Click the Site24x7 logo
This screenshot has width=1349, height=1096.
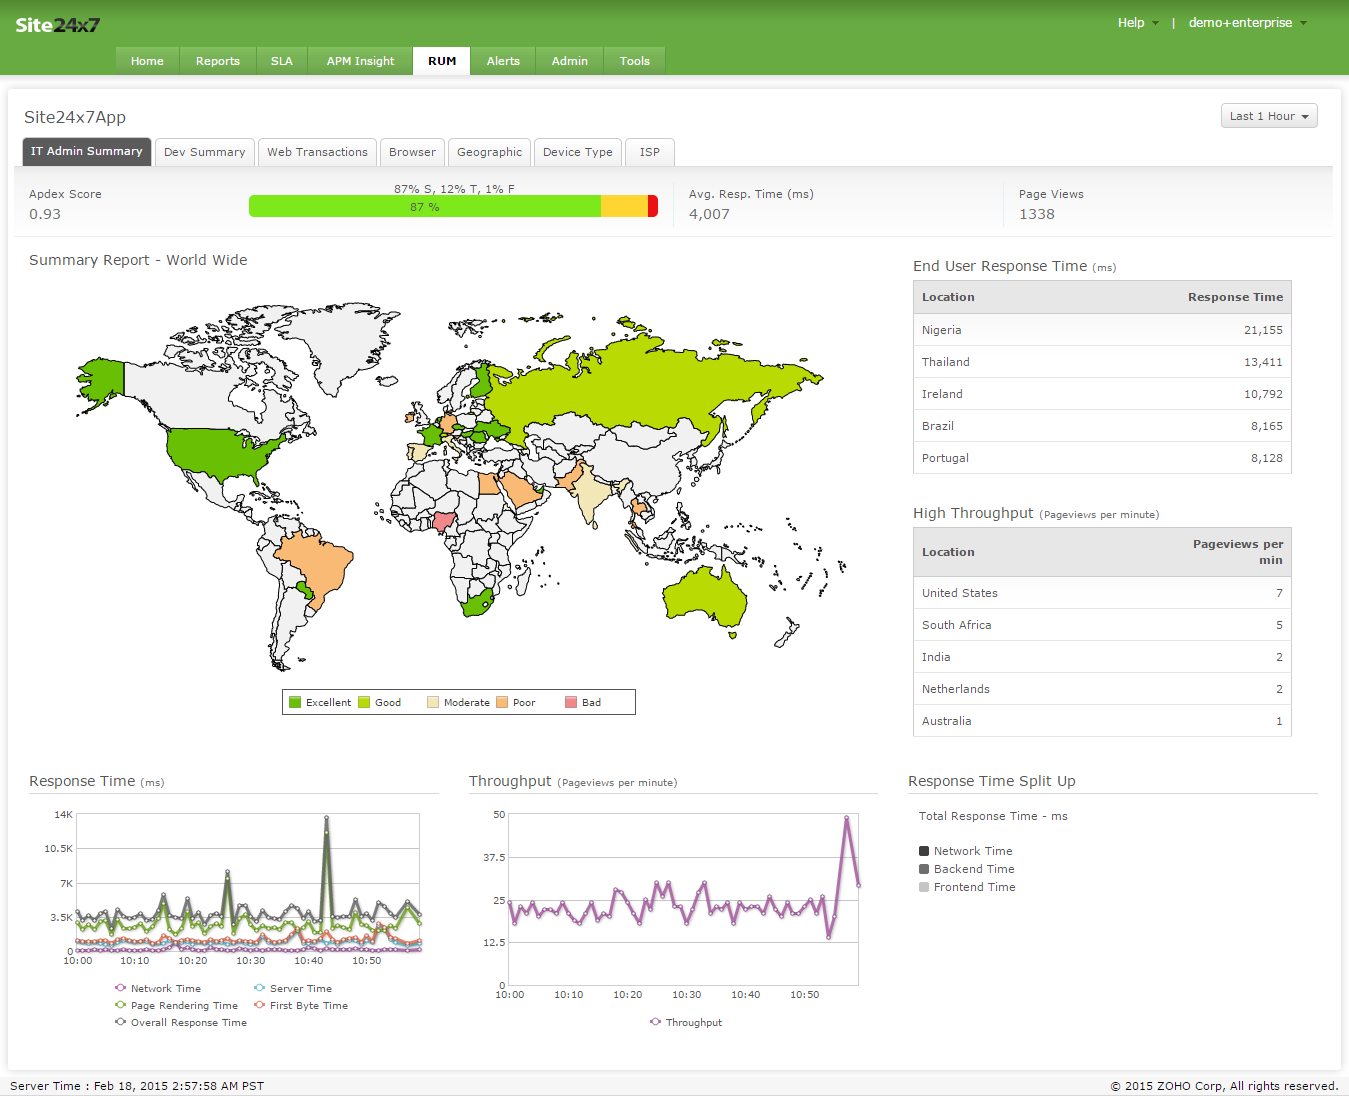[58, 25]
